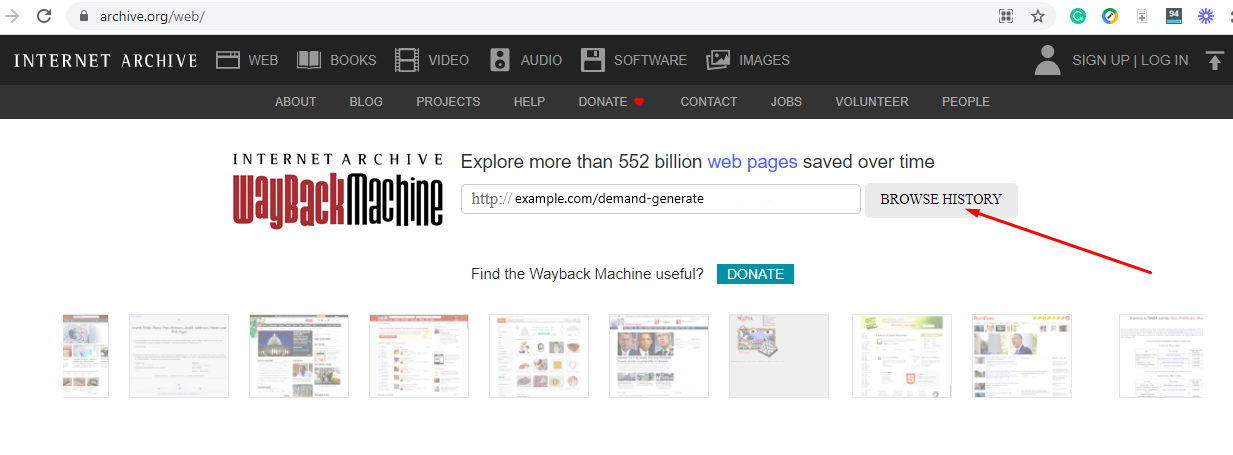Open the fourth thumbnail with red header
Image resolution: width=1233 pixels, height=455 pixels.
pyautogui.click(x=419, y=356)
